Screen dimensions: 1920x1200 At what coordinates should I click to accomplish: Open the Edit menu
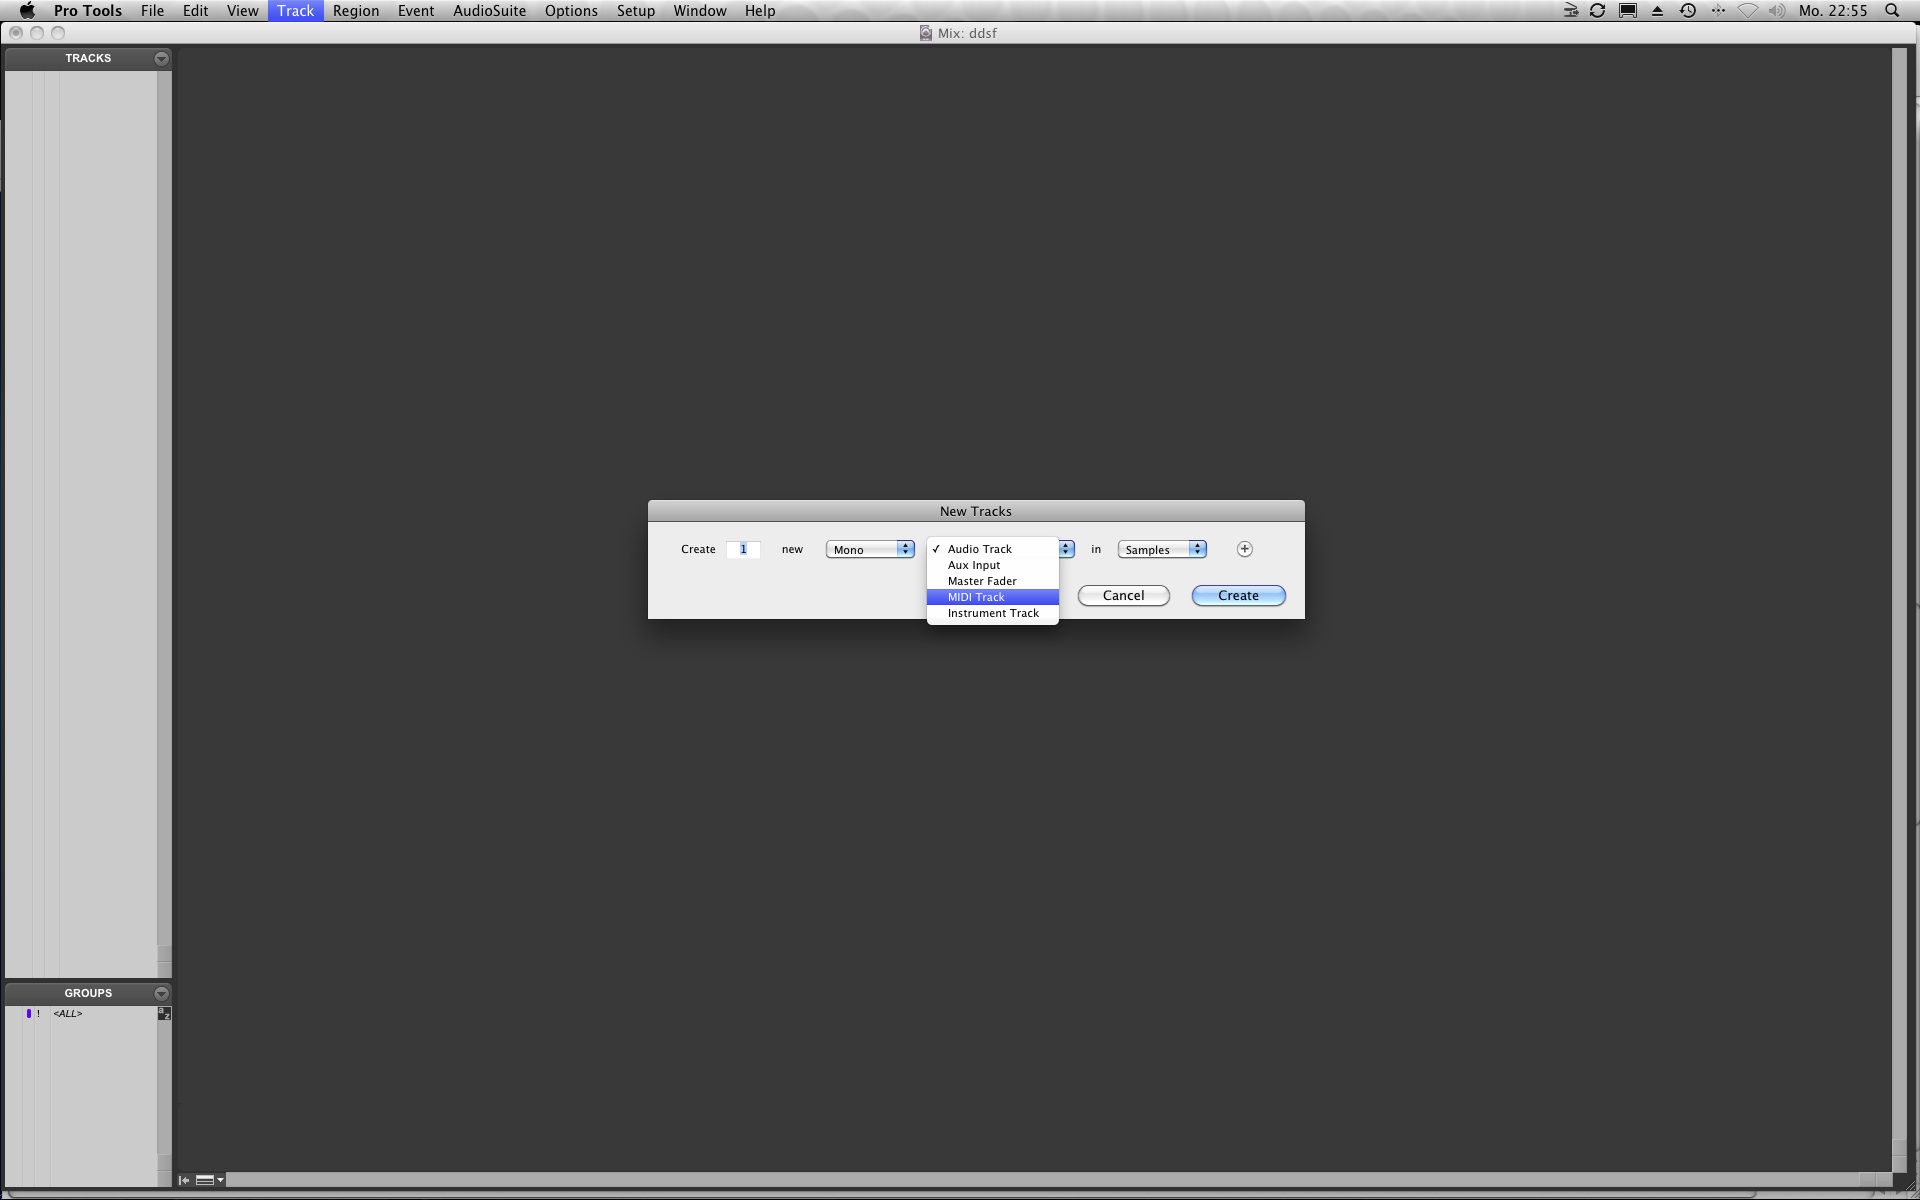tap(195, 11)
